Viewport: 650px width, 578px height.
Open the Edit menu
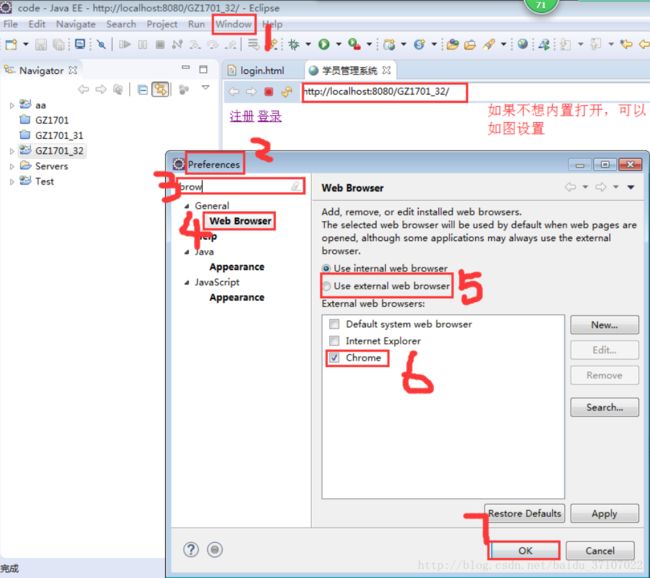(36, 24)
